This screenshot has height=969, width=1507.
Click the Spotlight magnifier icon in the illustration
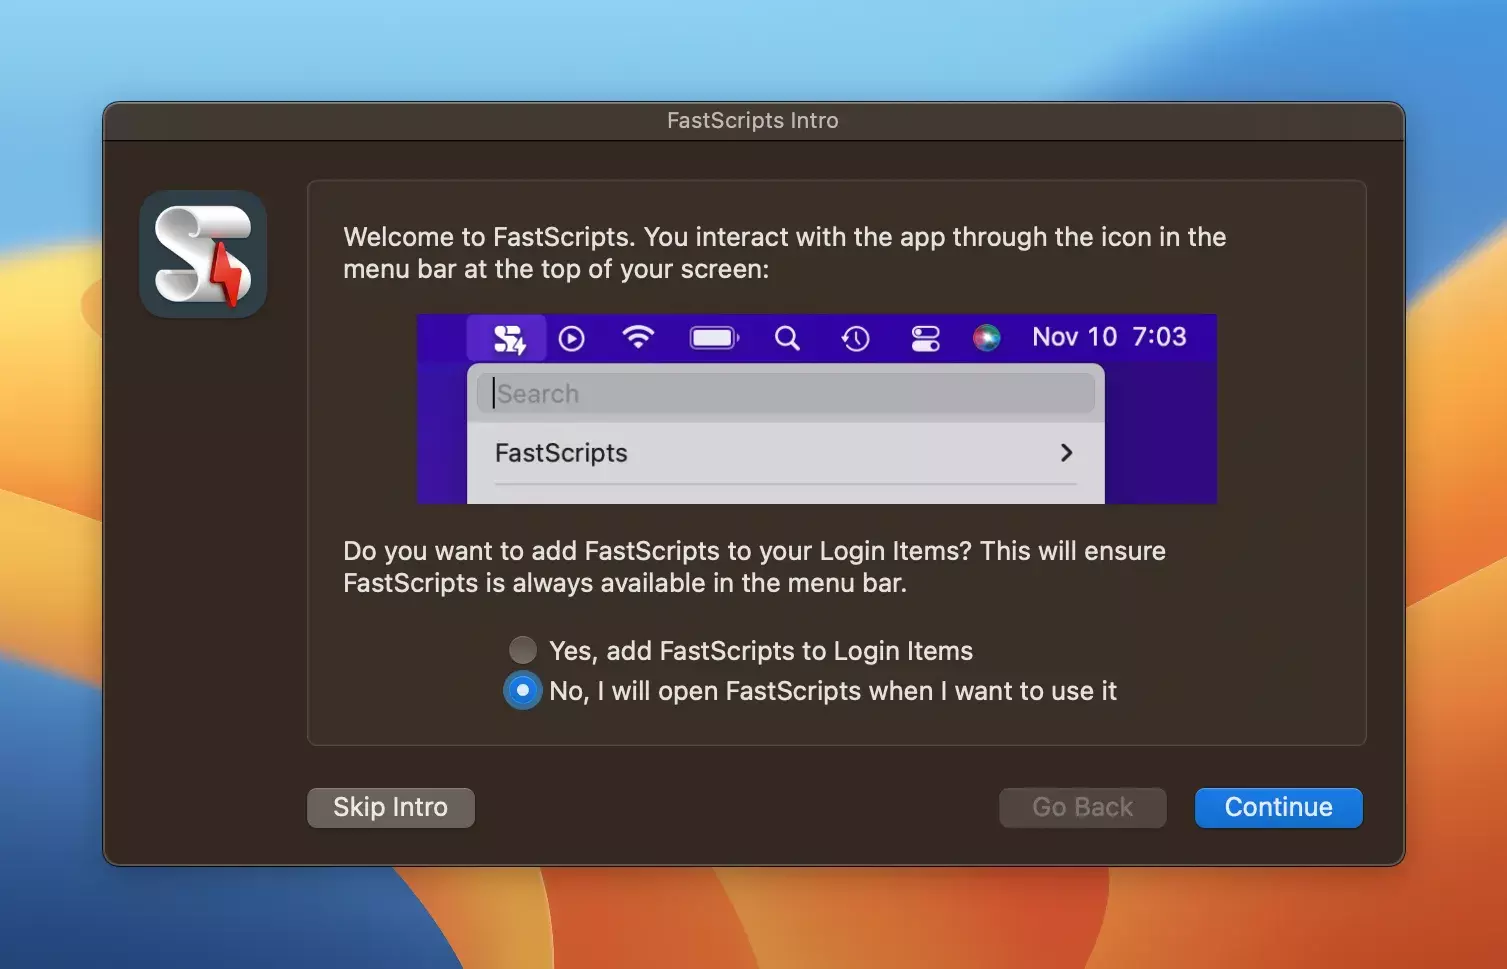[787, 339]
